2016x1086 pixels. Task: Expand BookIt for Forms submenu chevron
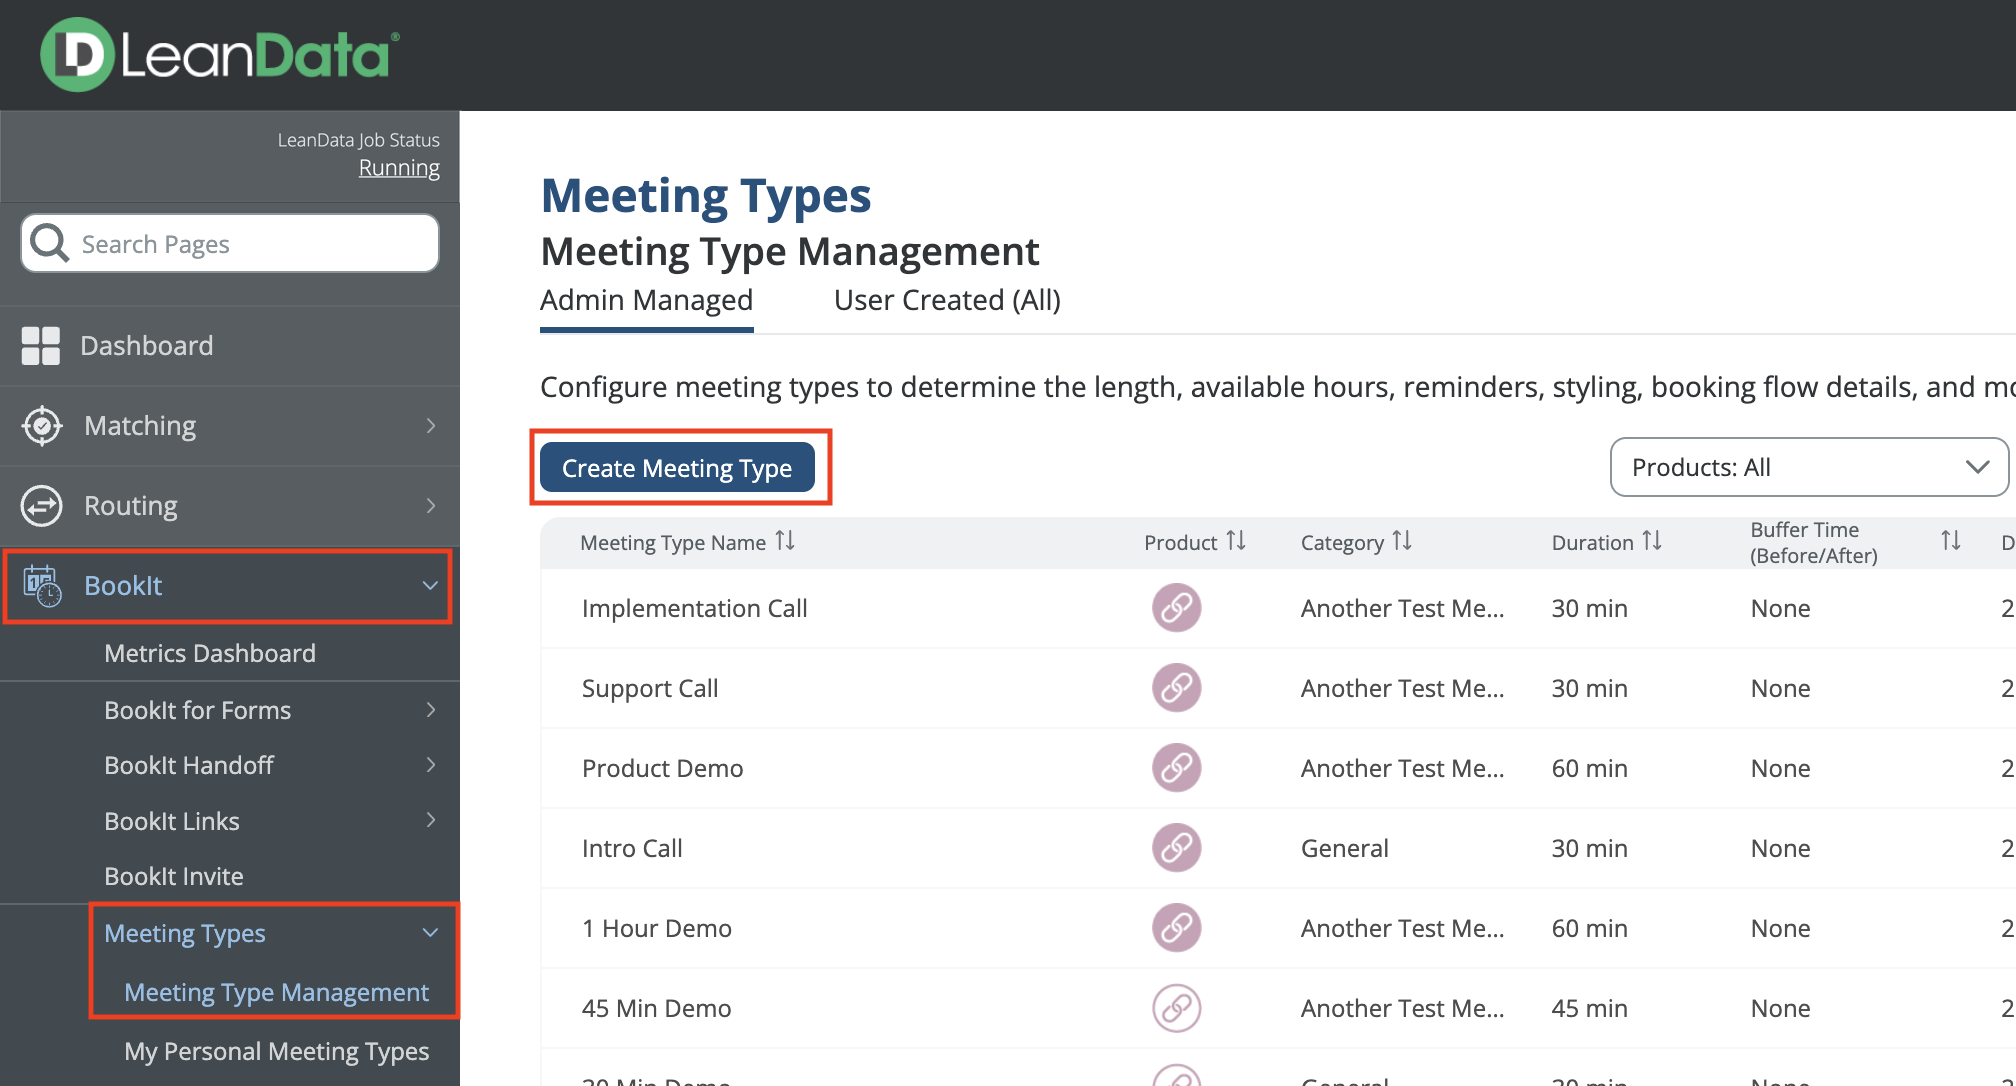(x=431, y=710)
